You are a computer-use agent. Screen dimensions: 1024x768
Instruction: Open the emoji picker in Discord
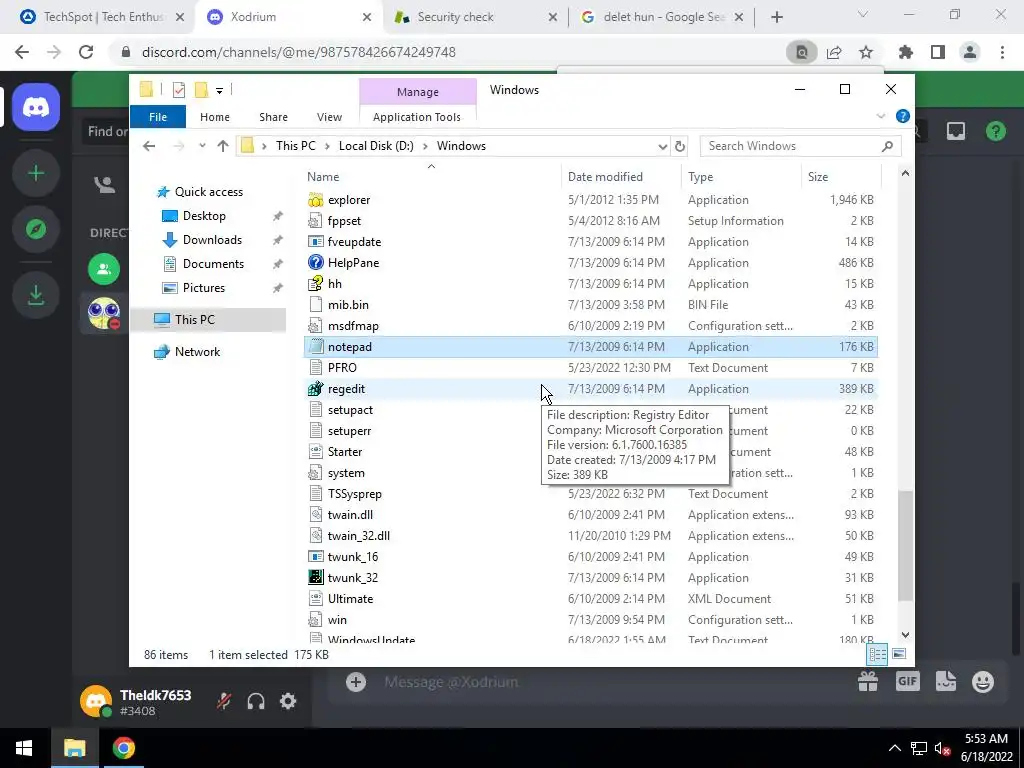coord(982,681)
